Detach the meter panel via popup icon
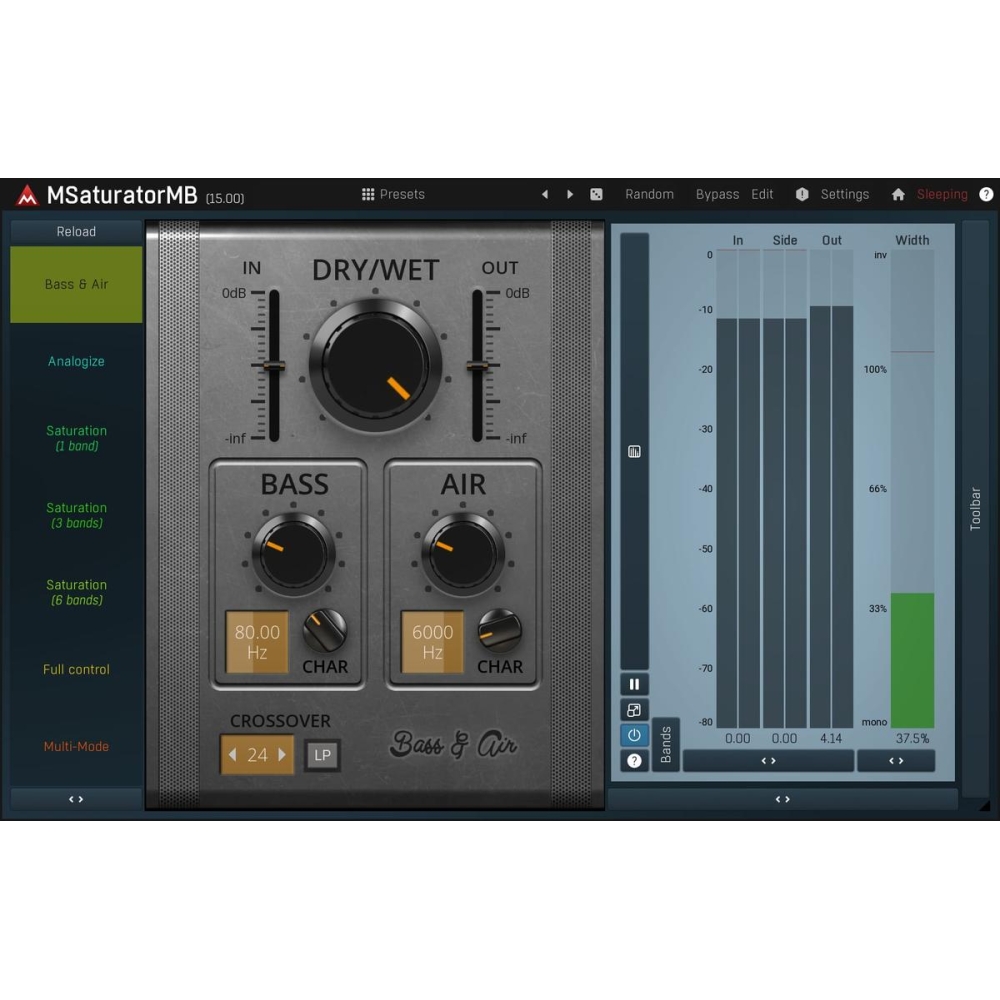1000x1000 pixels. [634, 710]
